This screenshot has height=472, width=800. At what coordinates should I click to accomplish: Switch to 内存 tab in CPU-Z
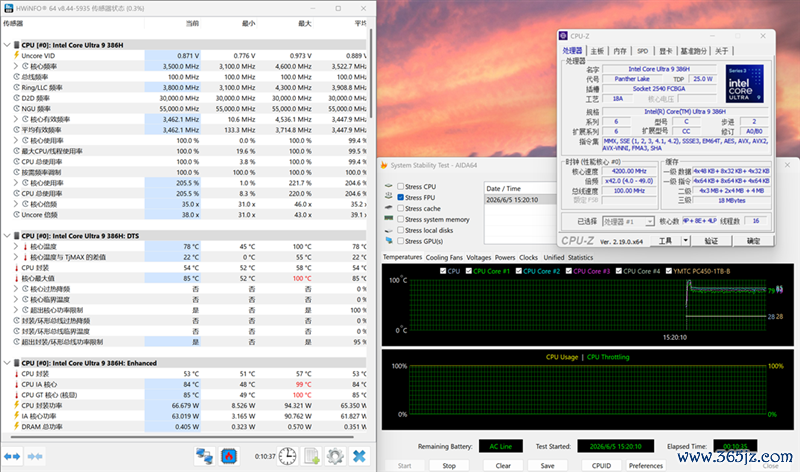(x=620, y=51)
